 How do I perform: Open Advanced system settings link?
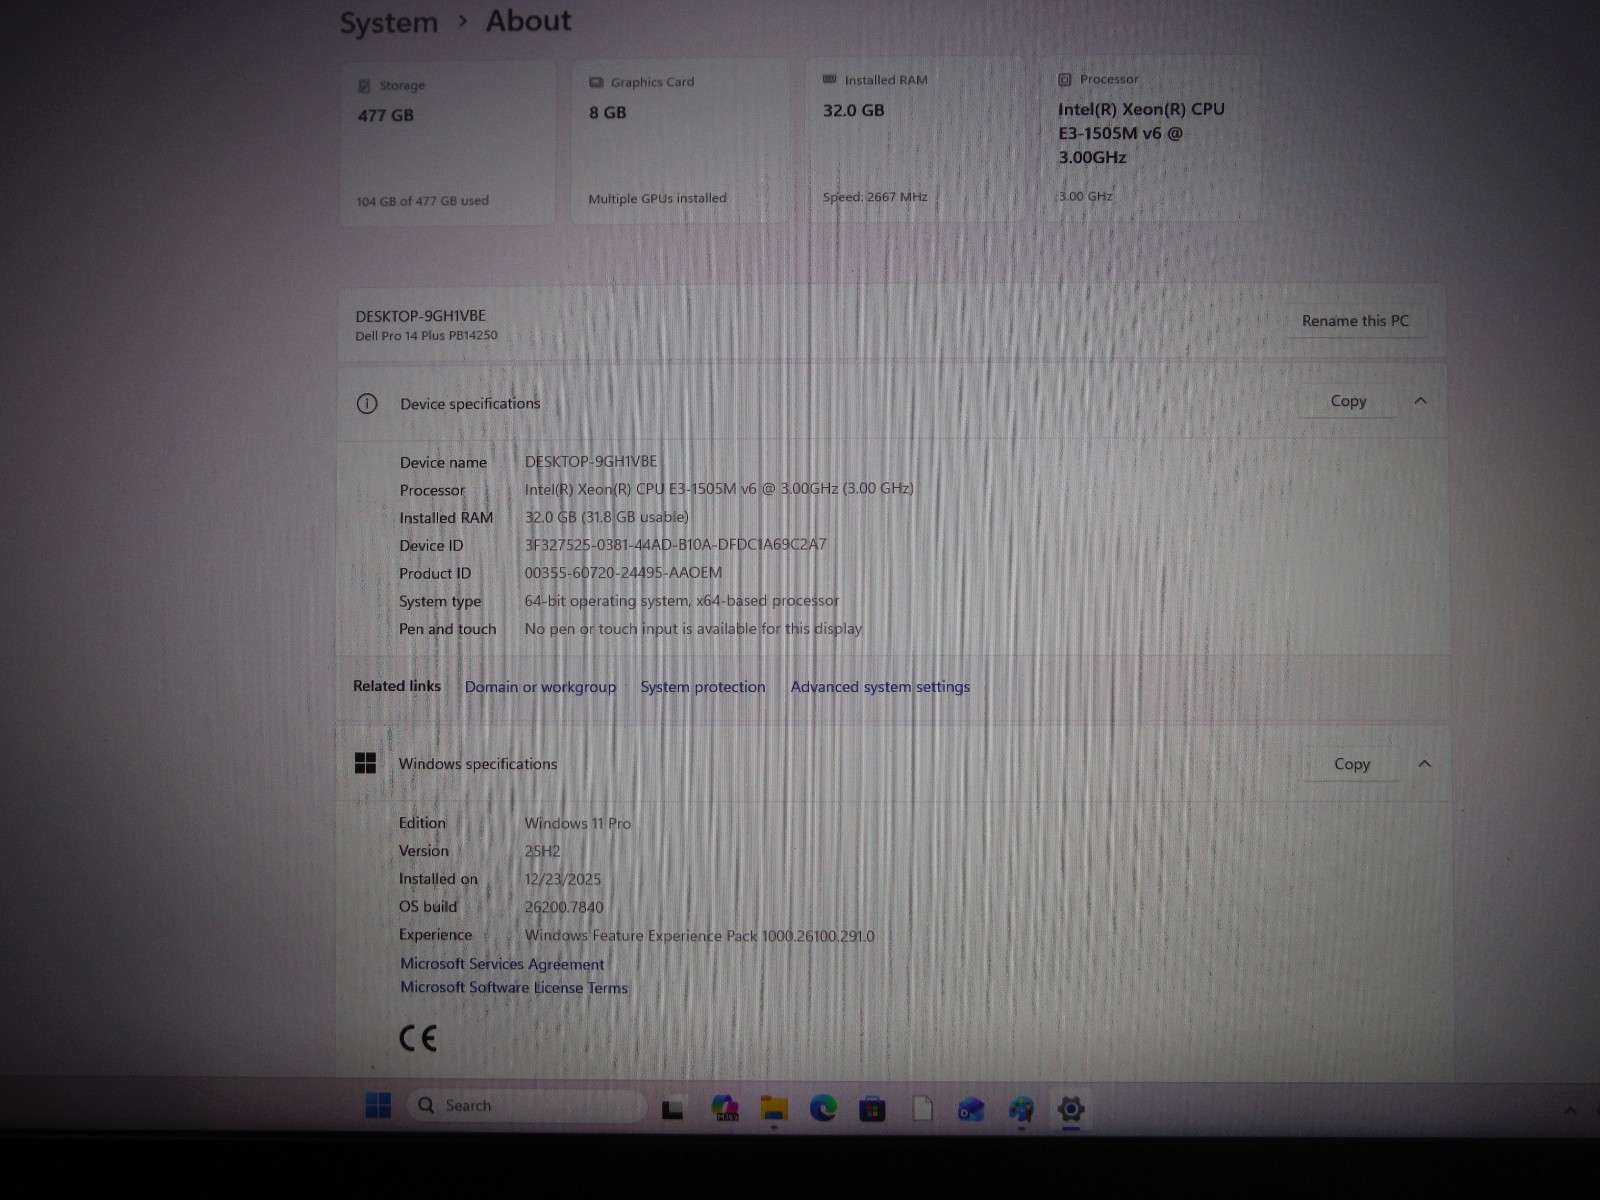click(x=880, y=687)
